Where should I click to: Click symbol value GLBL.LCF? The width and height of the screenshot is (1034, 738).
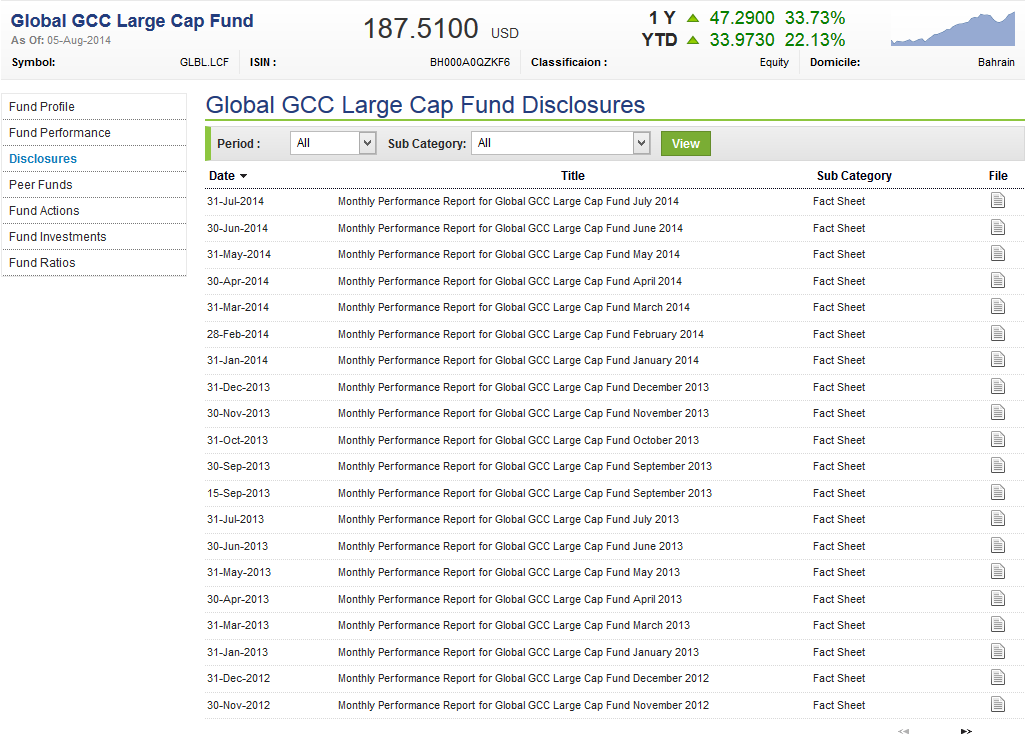click(x=204, y=63)
